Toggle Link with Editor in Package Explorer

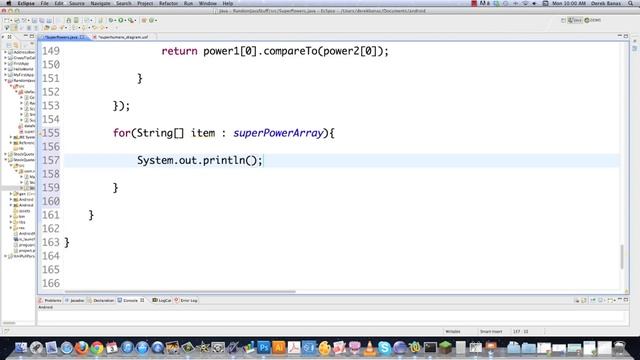click(x=16, y=44)
